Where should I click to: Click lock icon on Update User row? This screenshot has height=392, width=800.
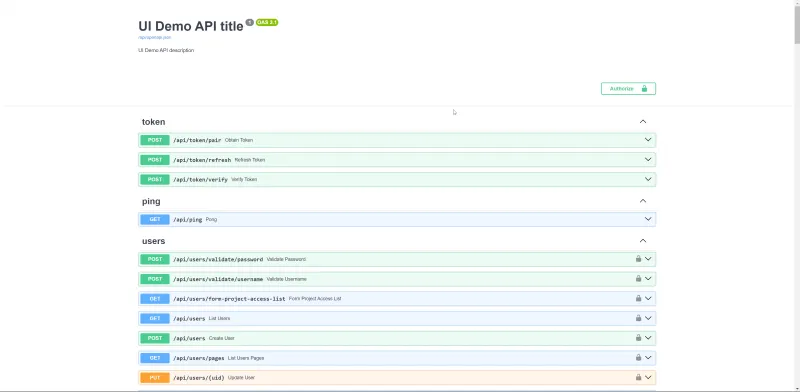(x=638, y=378)
